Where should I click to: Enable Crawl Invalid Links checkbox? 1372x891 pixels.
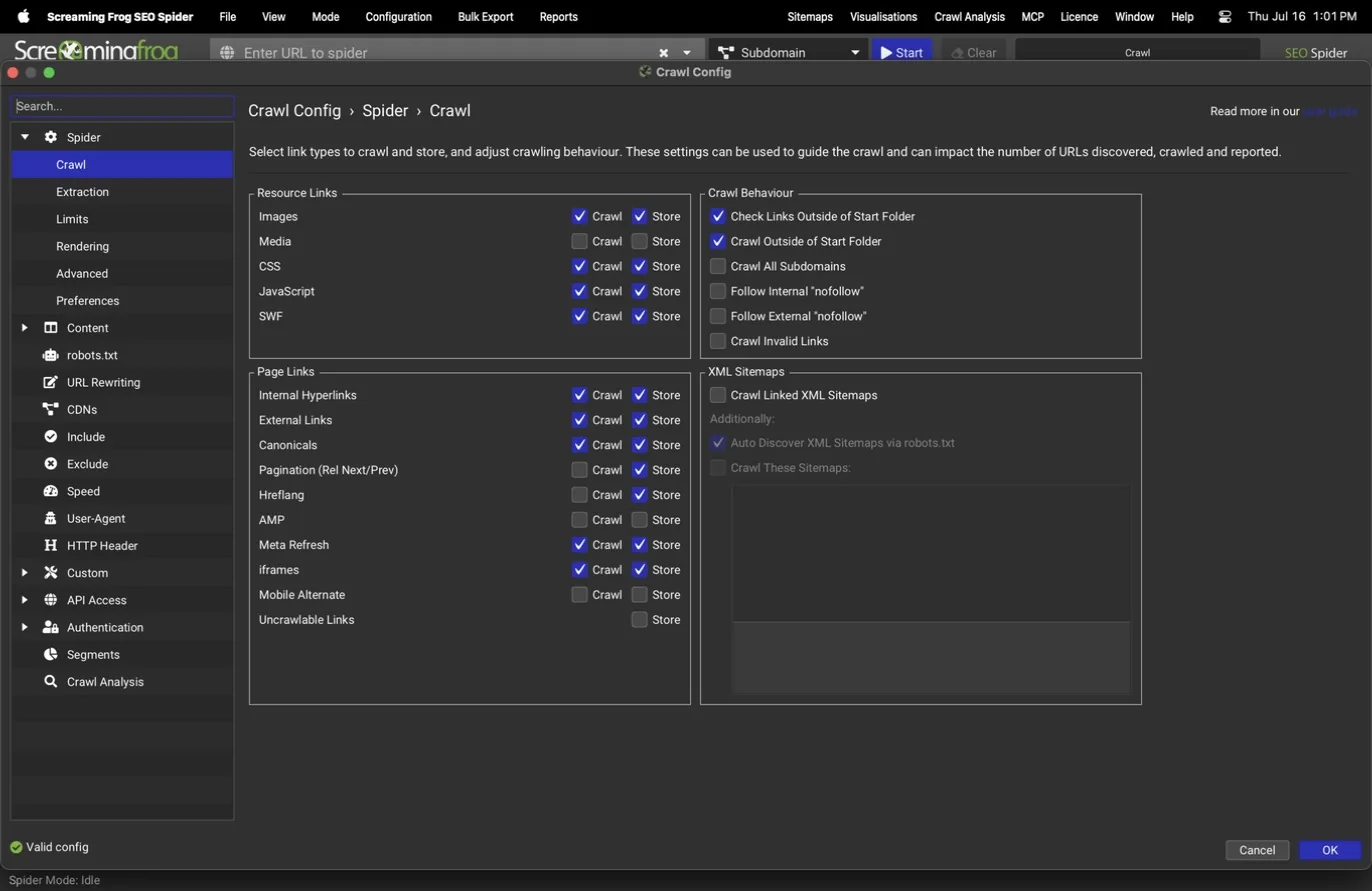coord(718,341)
